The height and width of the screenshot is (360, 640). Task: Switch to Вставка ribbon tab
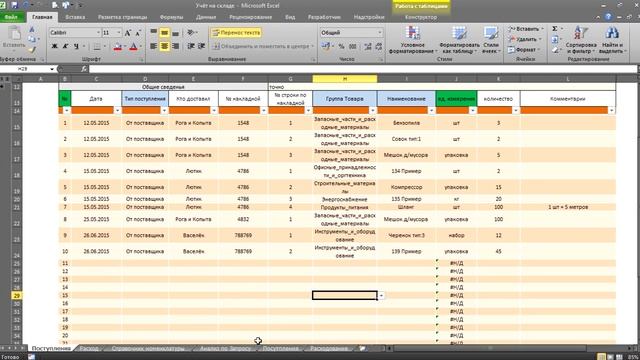[75, 17]
